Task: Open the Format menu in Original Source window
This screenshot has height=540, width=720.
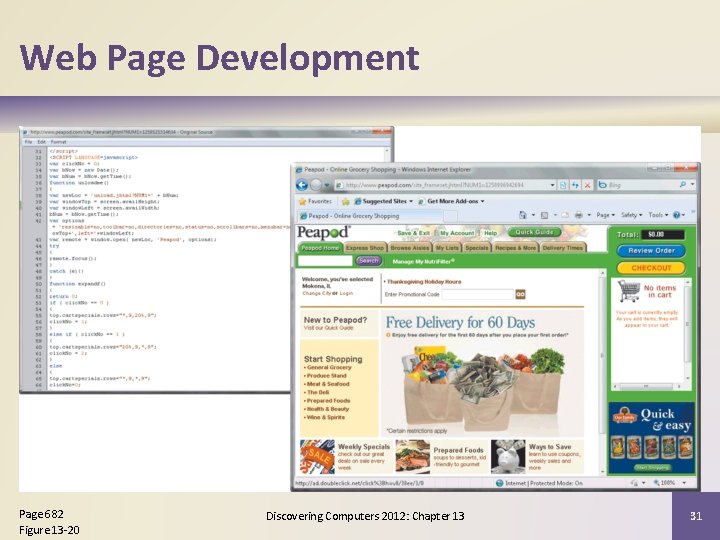Action: pyautogui.click(x=58, y=142)
